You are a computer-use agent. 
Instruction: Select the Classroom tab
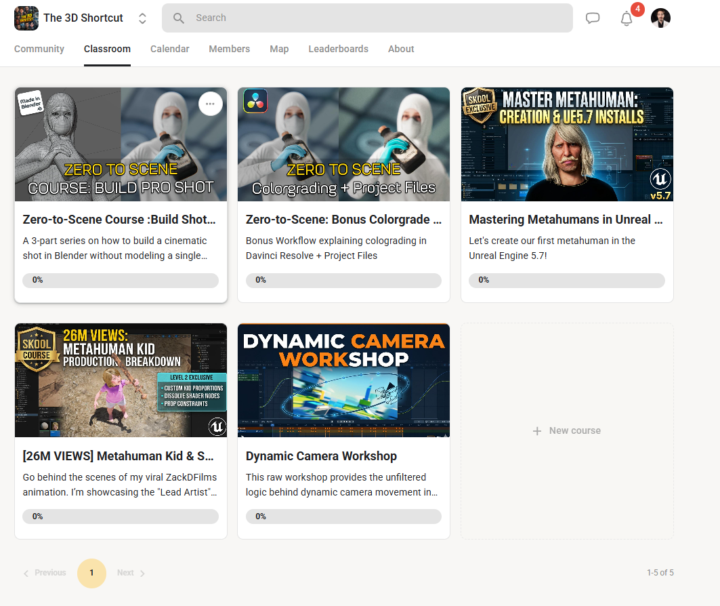click(107, 49)
